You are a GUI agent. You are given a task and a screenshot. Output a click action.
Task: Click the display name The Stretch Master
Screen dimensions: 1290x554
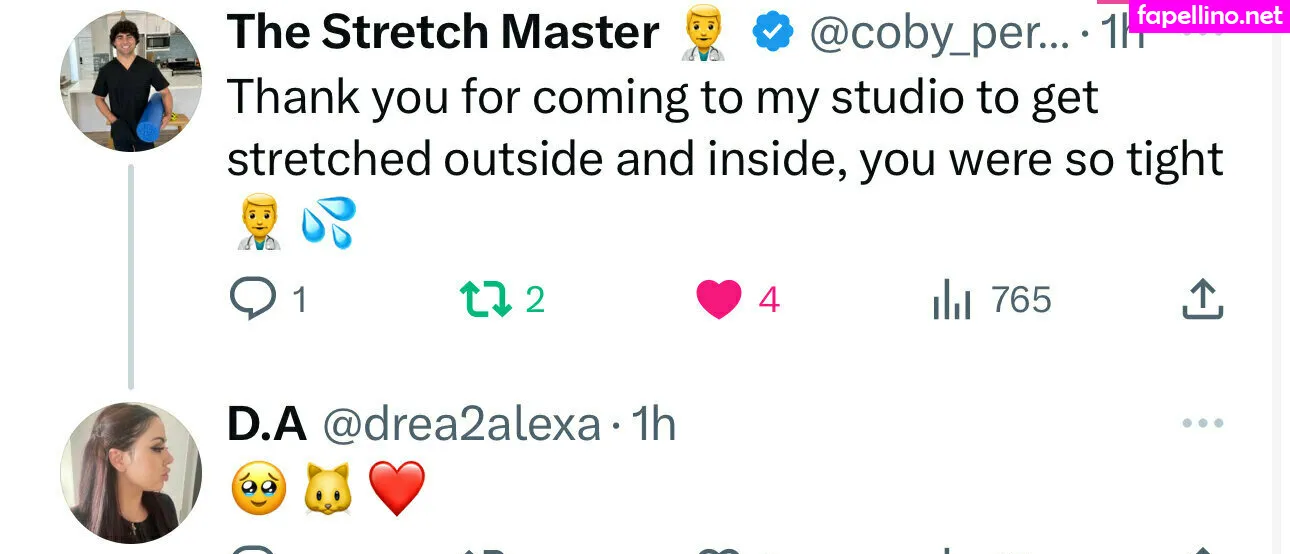click(x=443, y=34)
